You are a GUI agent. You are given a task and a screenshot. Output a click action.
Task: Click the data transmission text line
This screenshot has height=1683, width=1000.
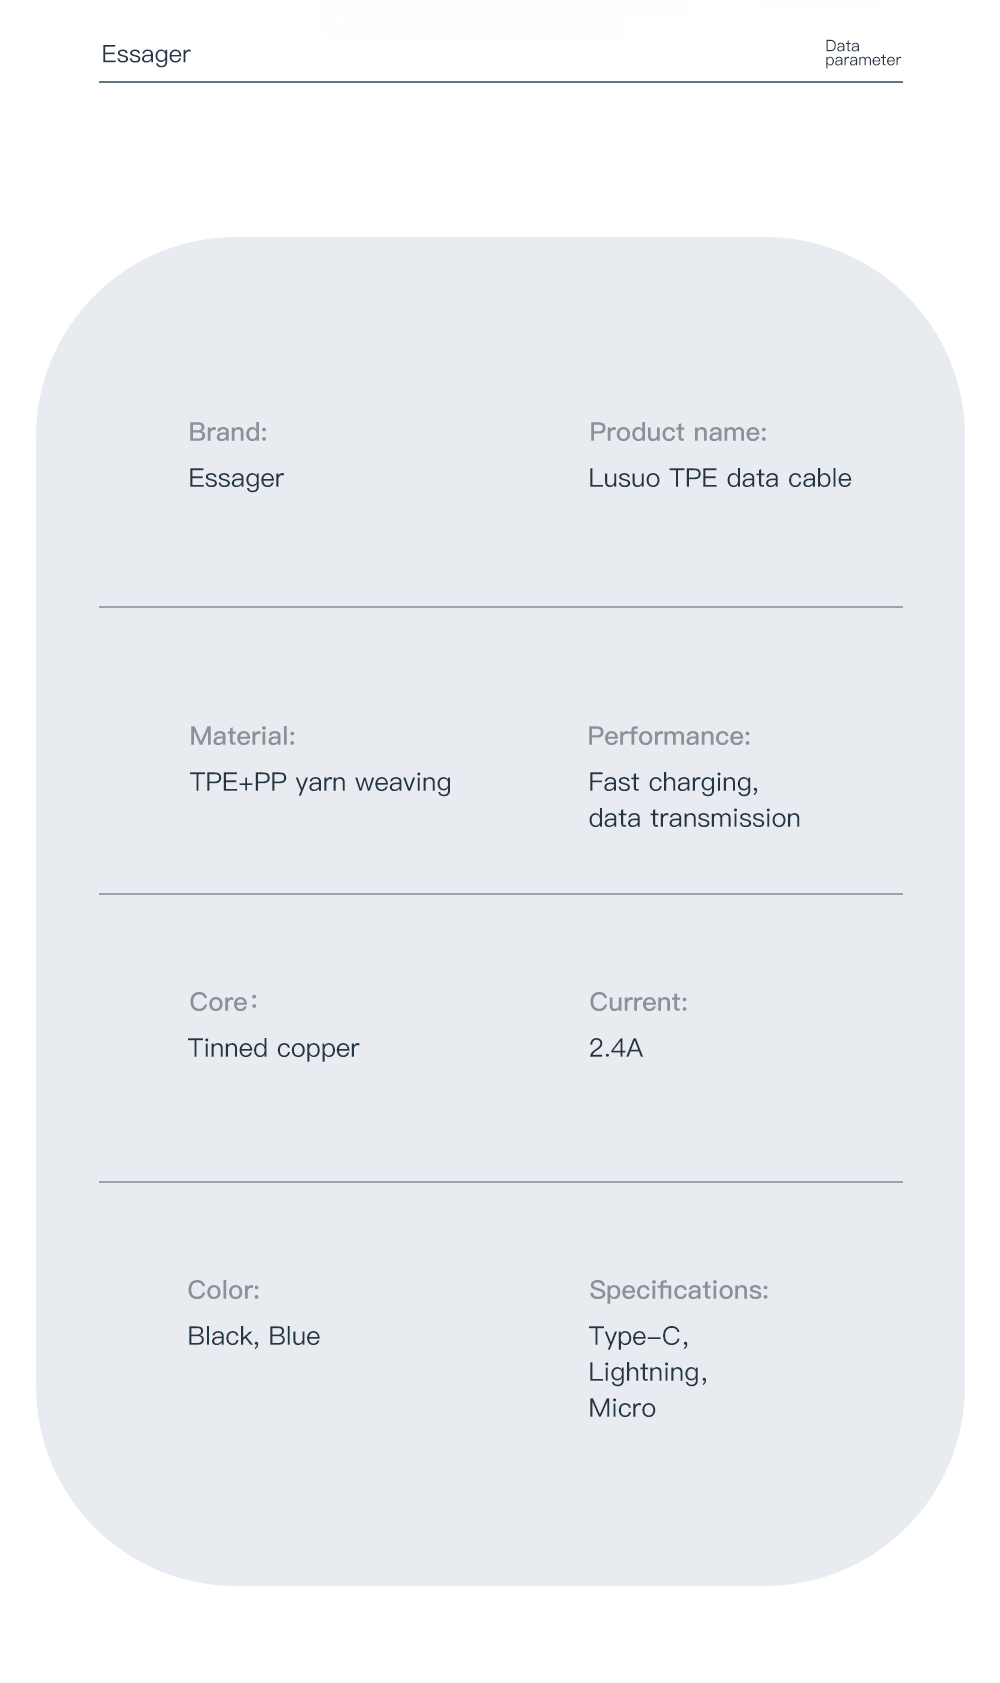point(694,818)
